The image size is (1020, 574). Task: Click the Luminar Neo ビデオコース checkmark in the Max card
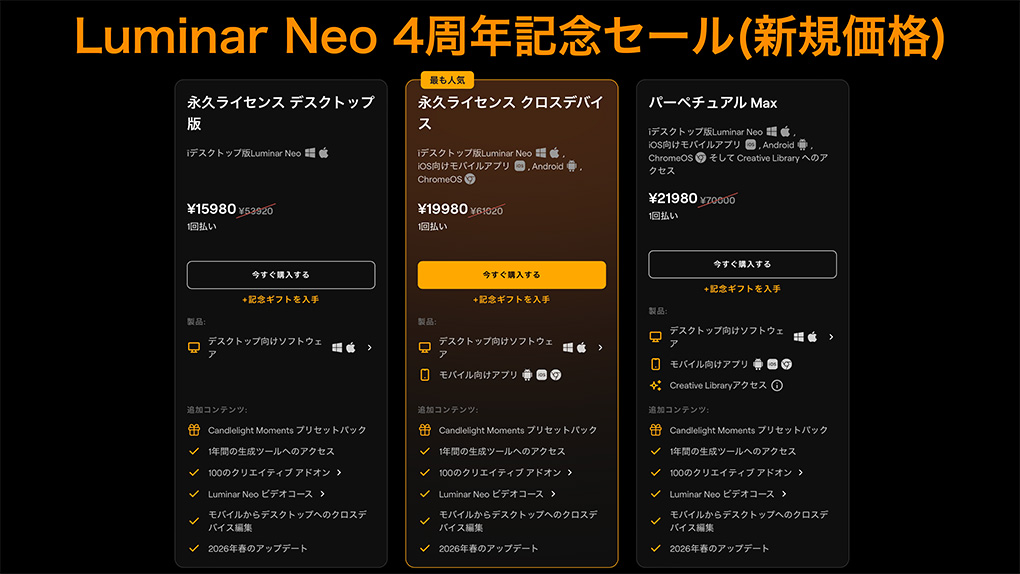(x=656, y=494)
